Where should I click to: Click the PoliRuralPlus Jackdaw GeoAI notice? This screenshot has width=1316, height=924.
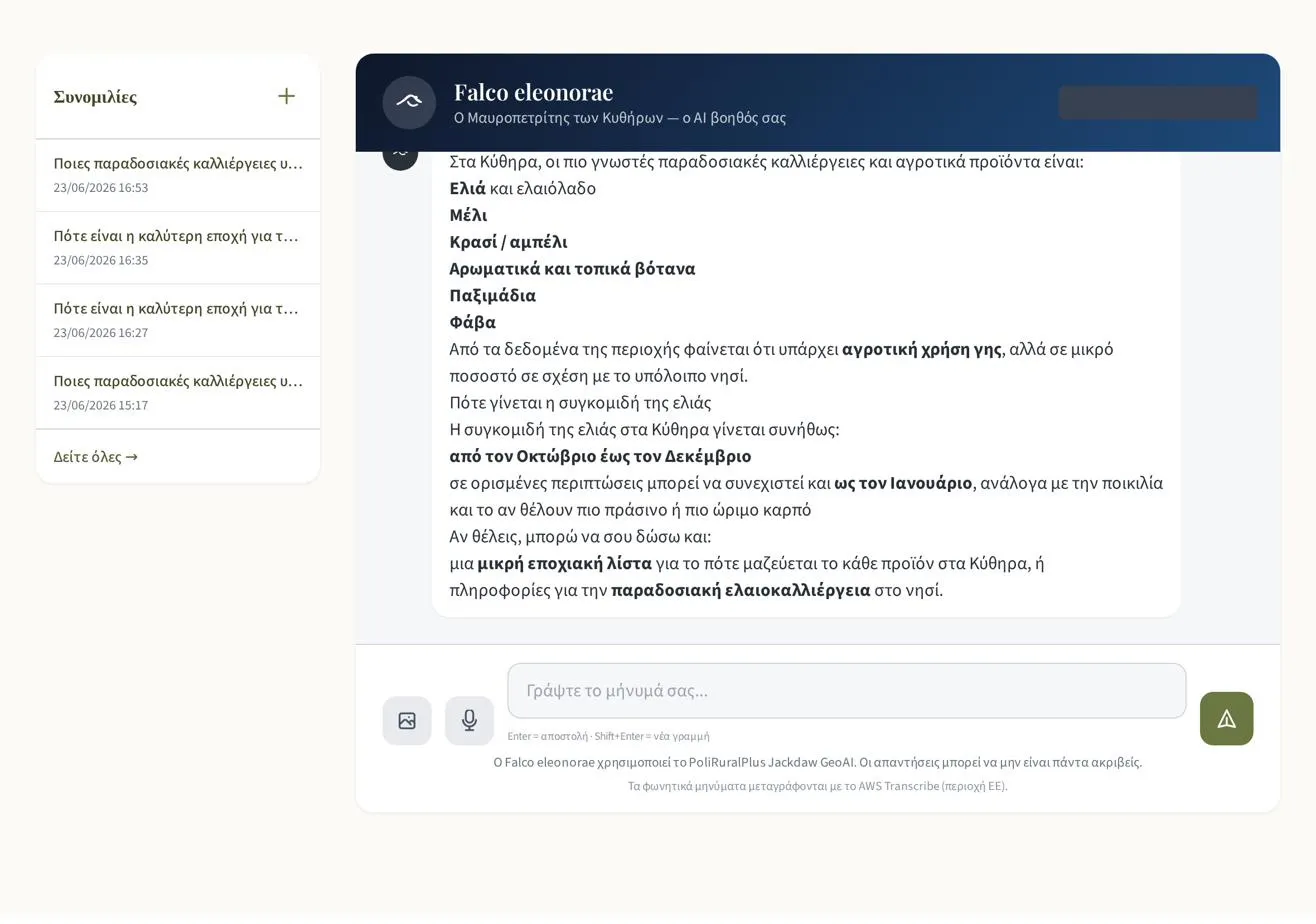tap(817, 762)
